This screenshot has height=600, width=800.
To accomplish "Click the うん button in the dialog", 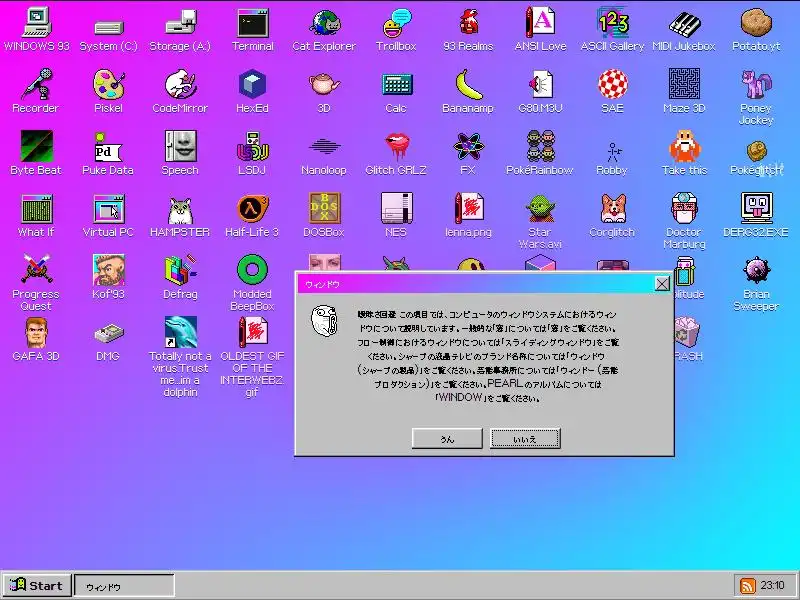I will point(447,439).
